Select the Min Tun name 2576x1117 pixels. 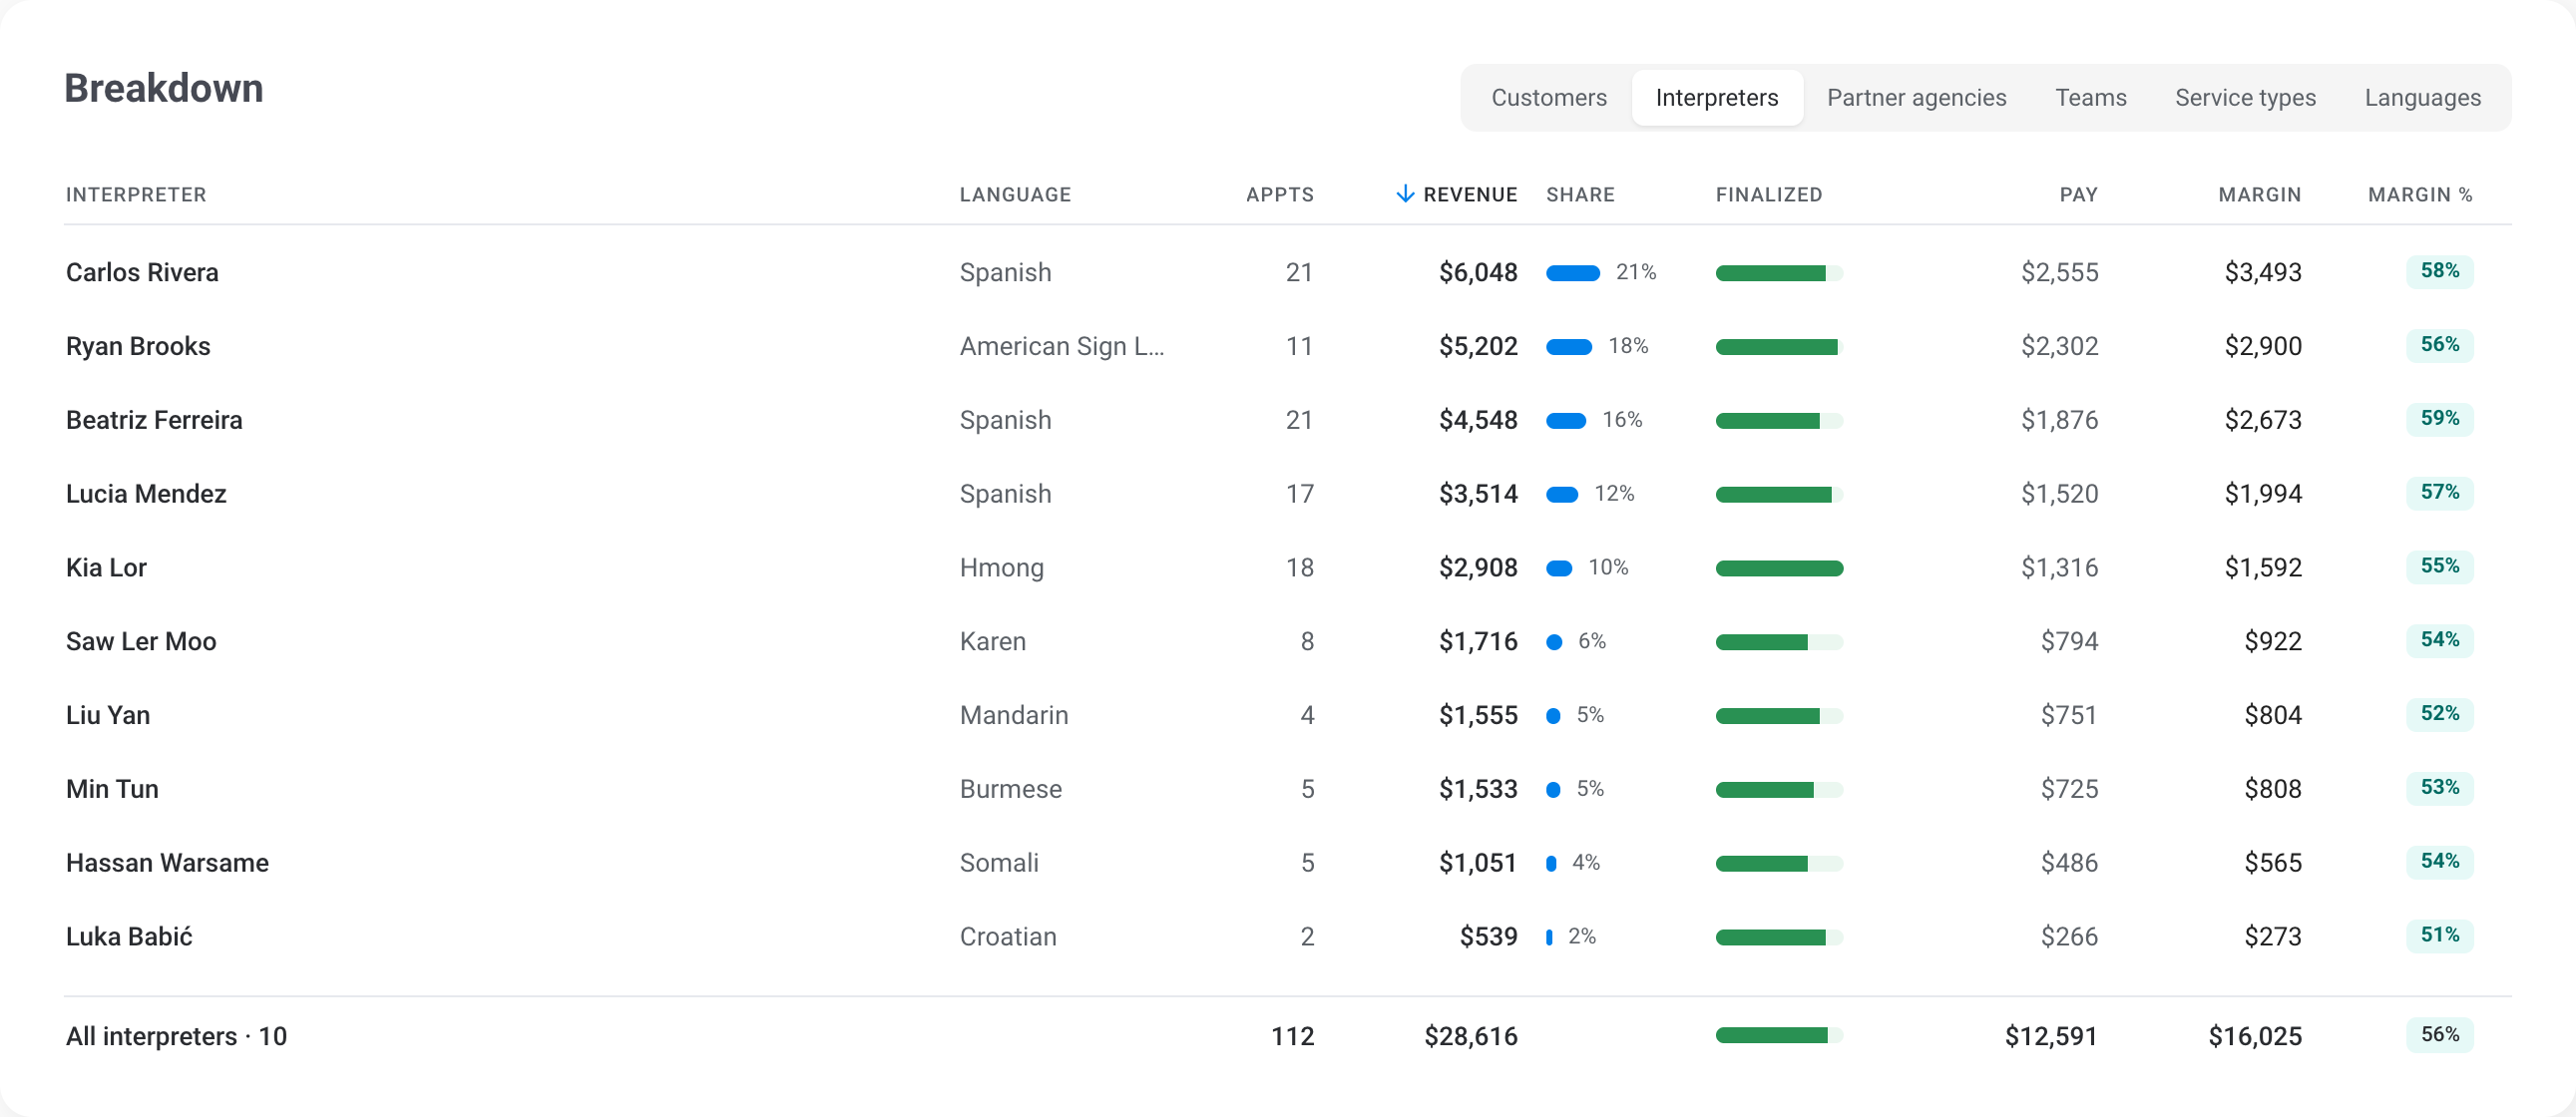pos(112,789)
